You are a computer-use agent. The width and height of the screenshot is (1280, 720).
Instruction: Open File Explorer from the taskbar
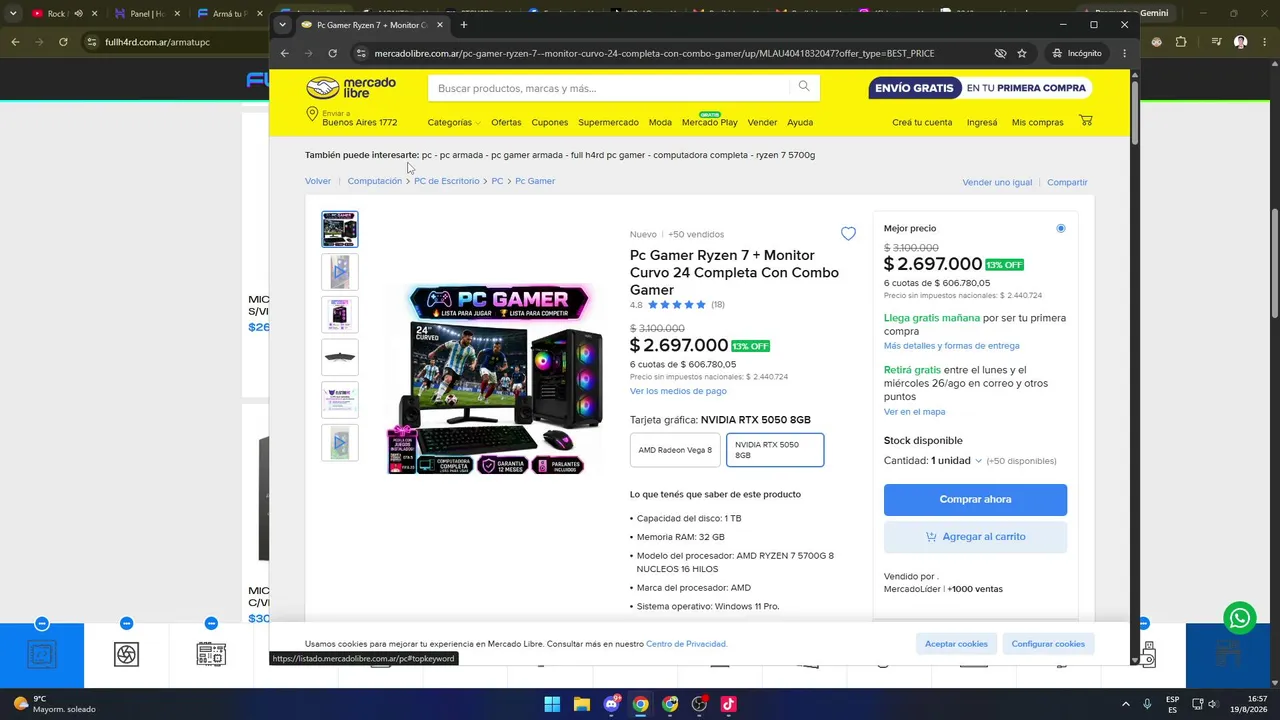pyautogui.click(x=581, y=704)
